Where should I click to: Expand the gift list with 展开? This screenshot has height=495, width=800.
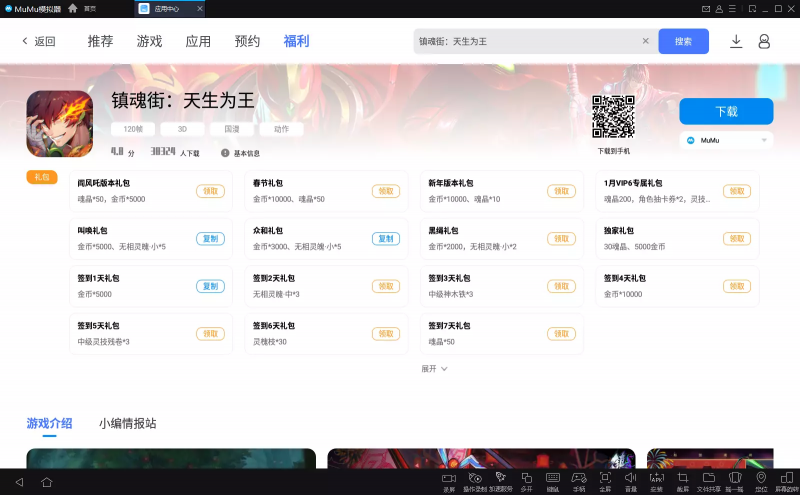434,368
